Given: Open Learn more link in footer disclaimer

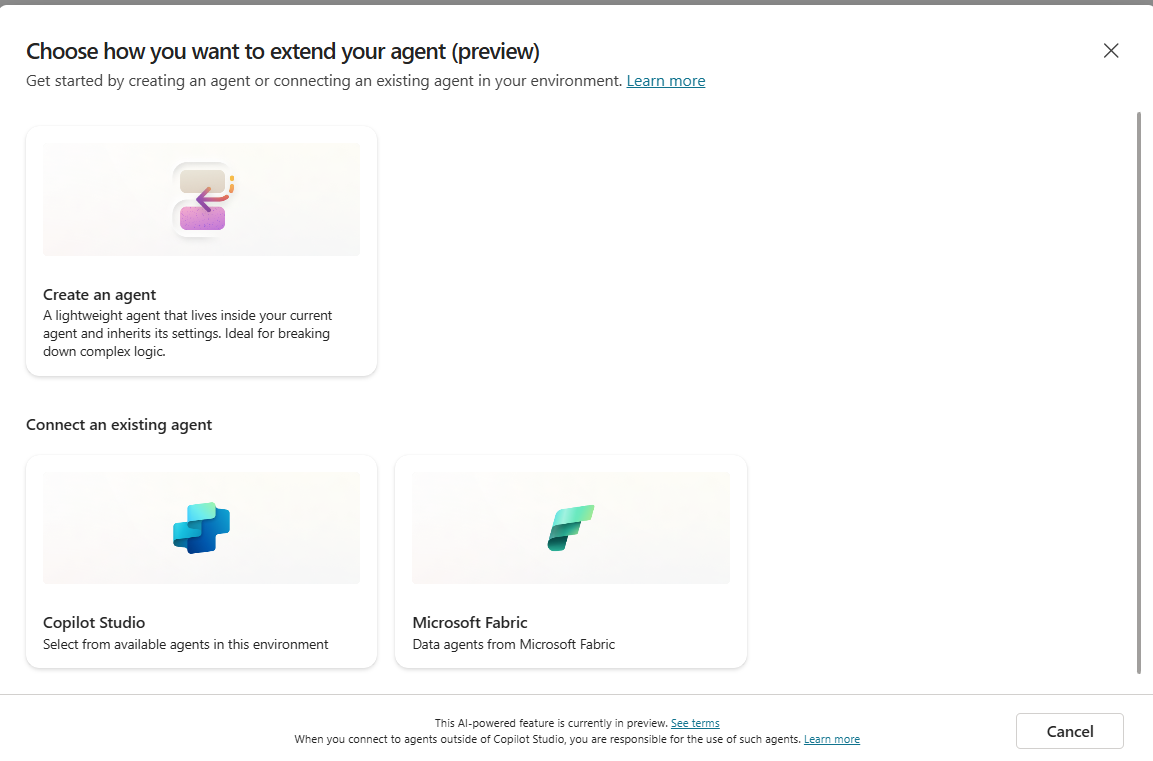Looking at the screenshot, I should [832, 739].
